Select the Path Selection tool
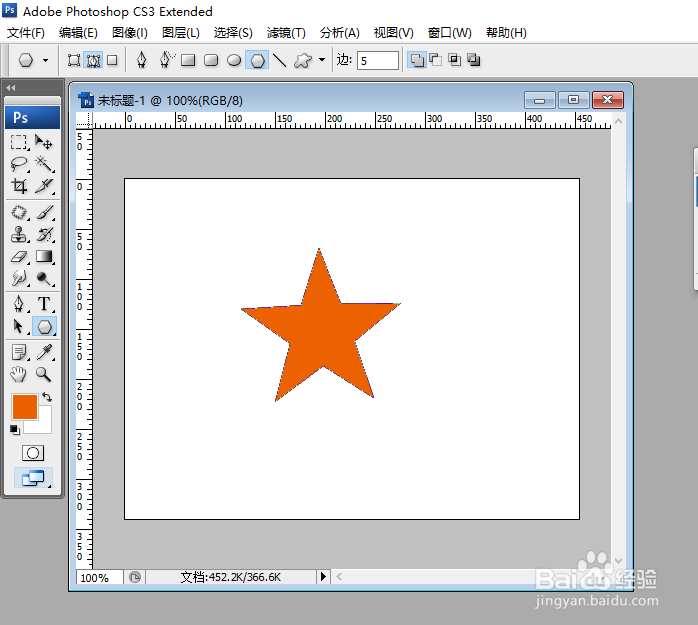698x625 pixels. pyautogui.click(x=19, y=326)
